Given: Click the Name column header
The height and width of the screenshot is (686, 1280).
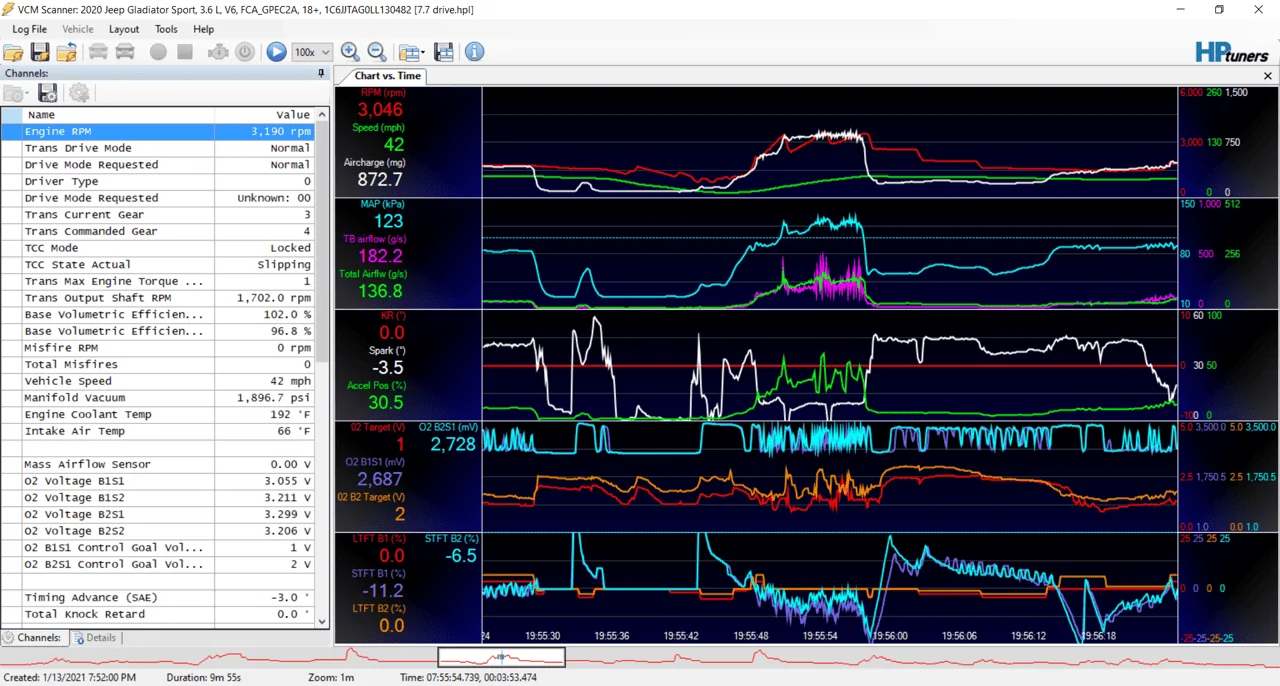Looking at the screenshot, I should tap(118, 115).
